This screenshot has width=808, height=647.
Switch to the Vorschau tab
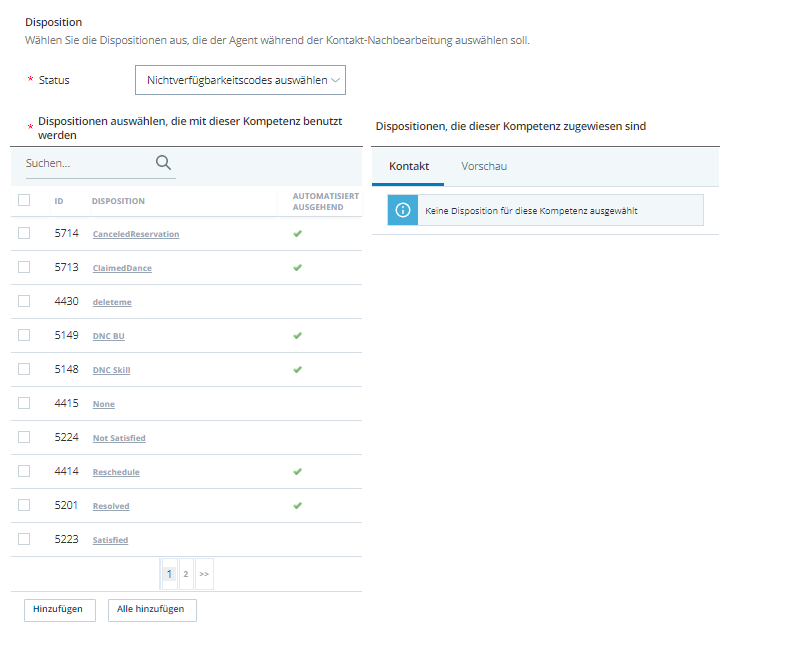[x=484, y=166]
